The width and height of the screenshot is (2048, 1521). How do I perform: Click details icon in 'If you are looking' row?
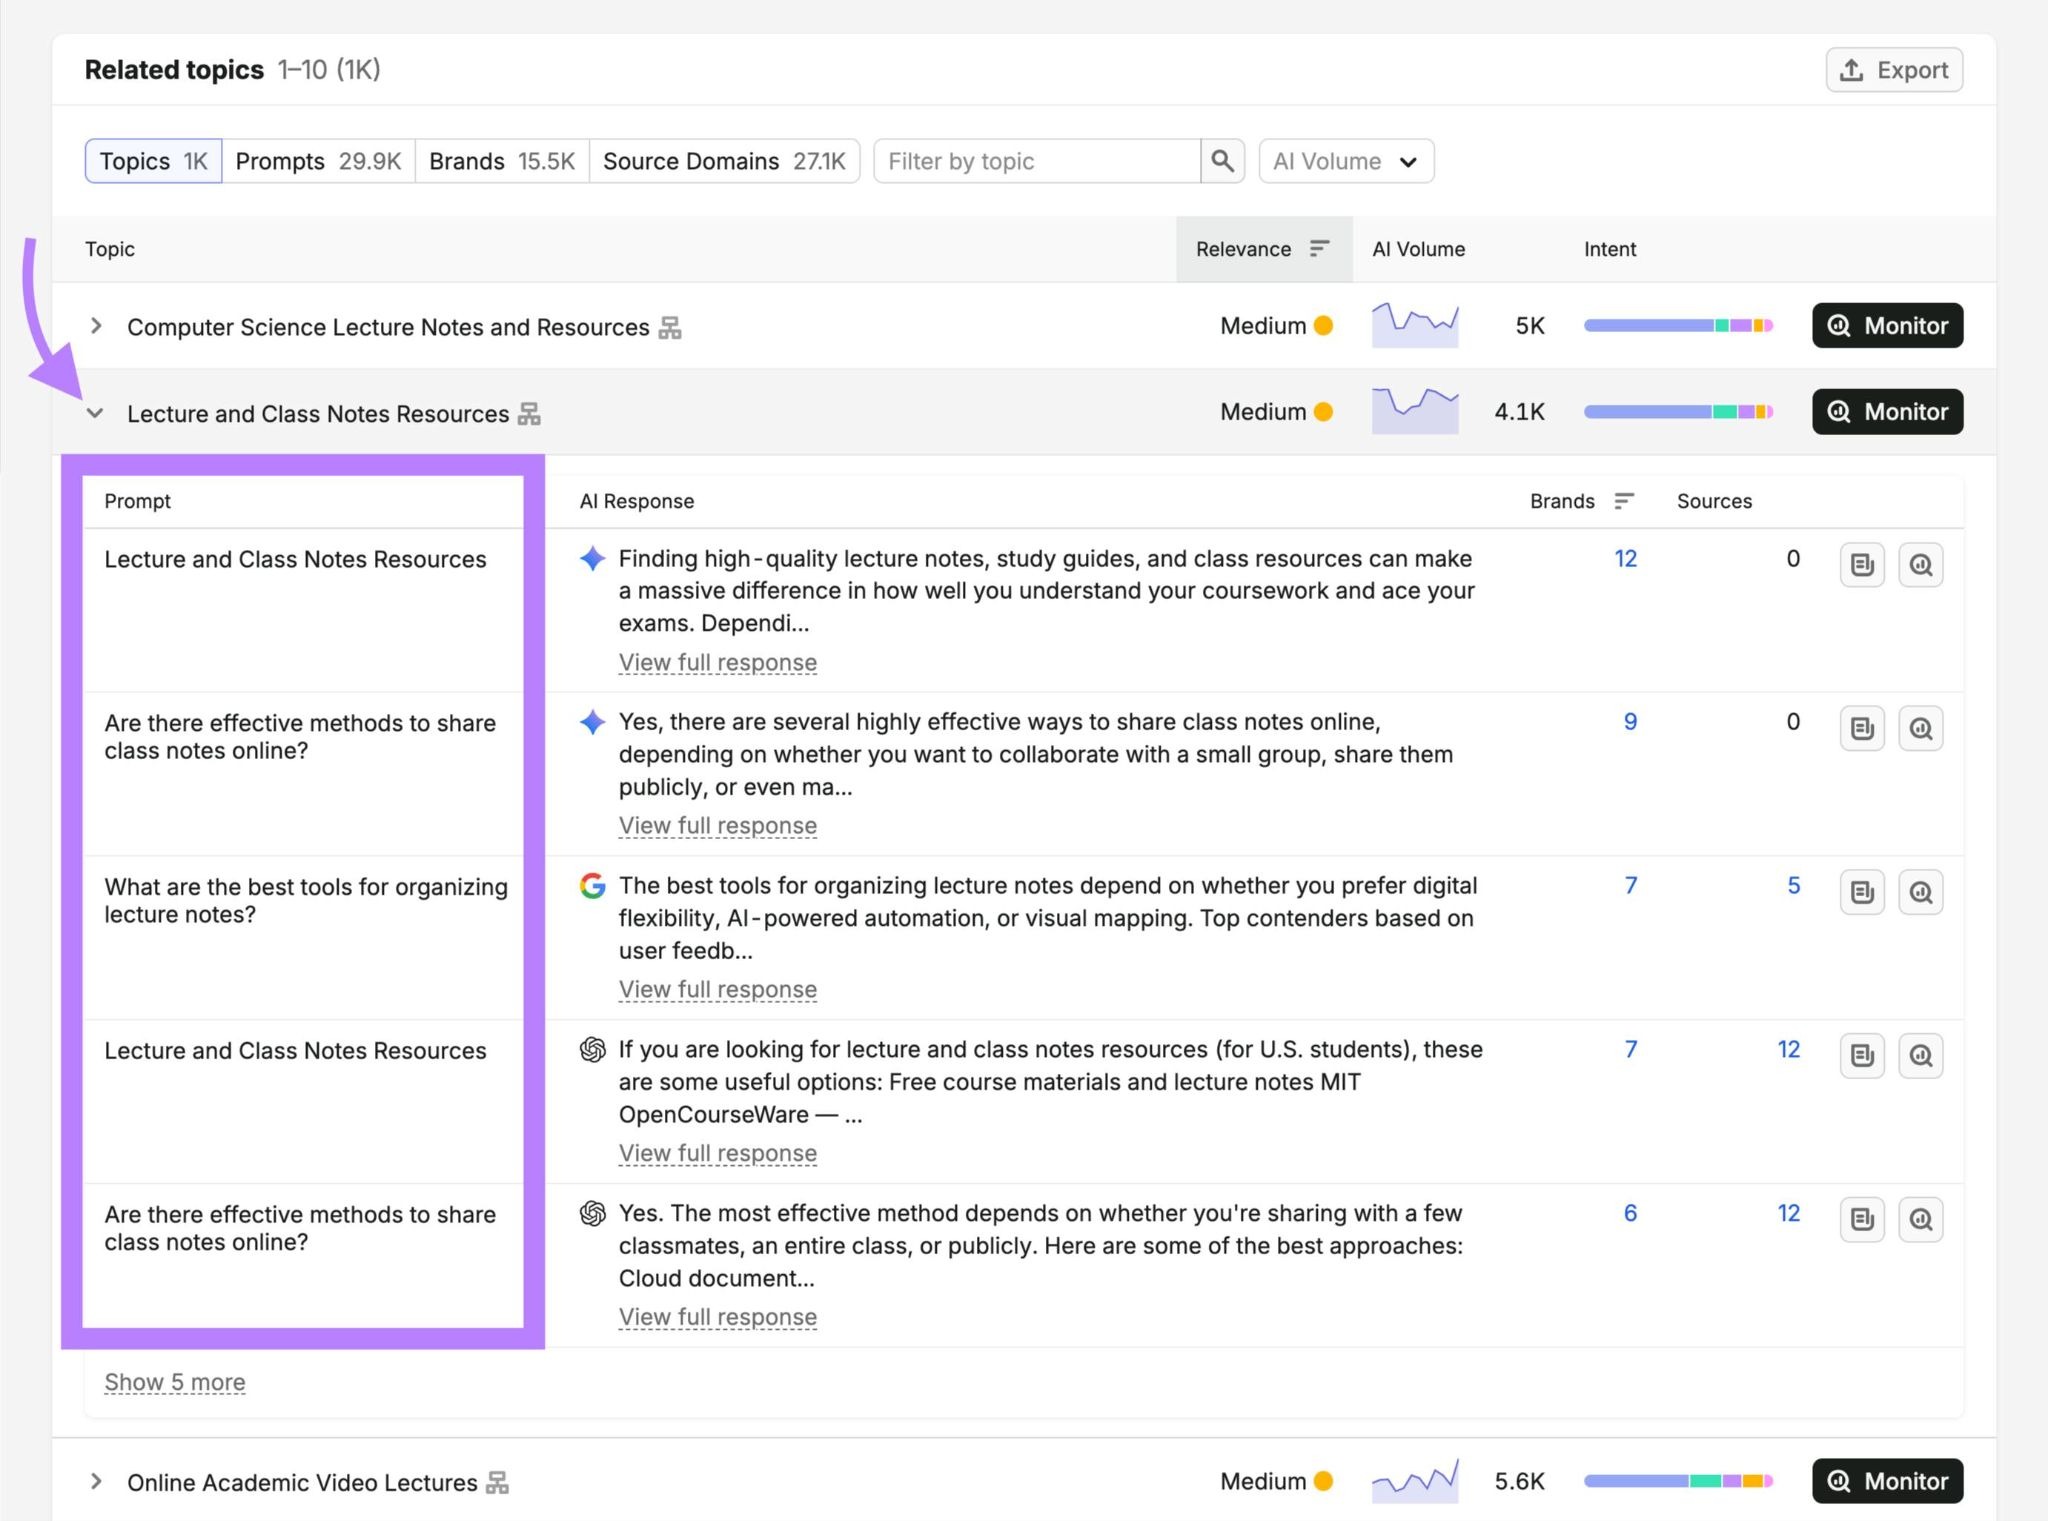point(1862,1056)
